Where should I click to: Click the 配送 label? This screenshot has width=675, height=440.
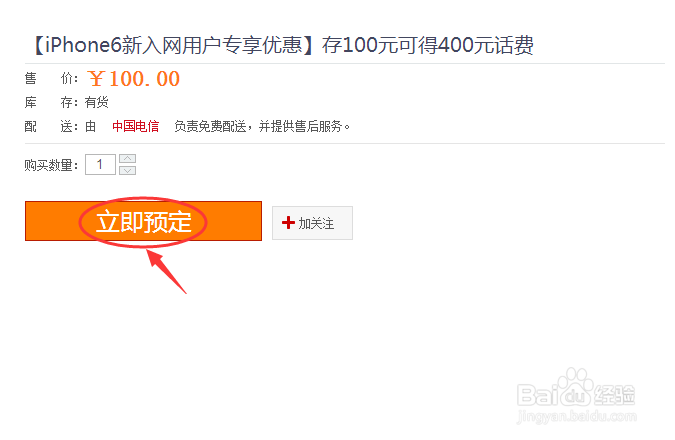[51, 127]
